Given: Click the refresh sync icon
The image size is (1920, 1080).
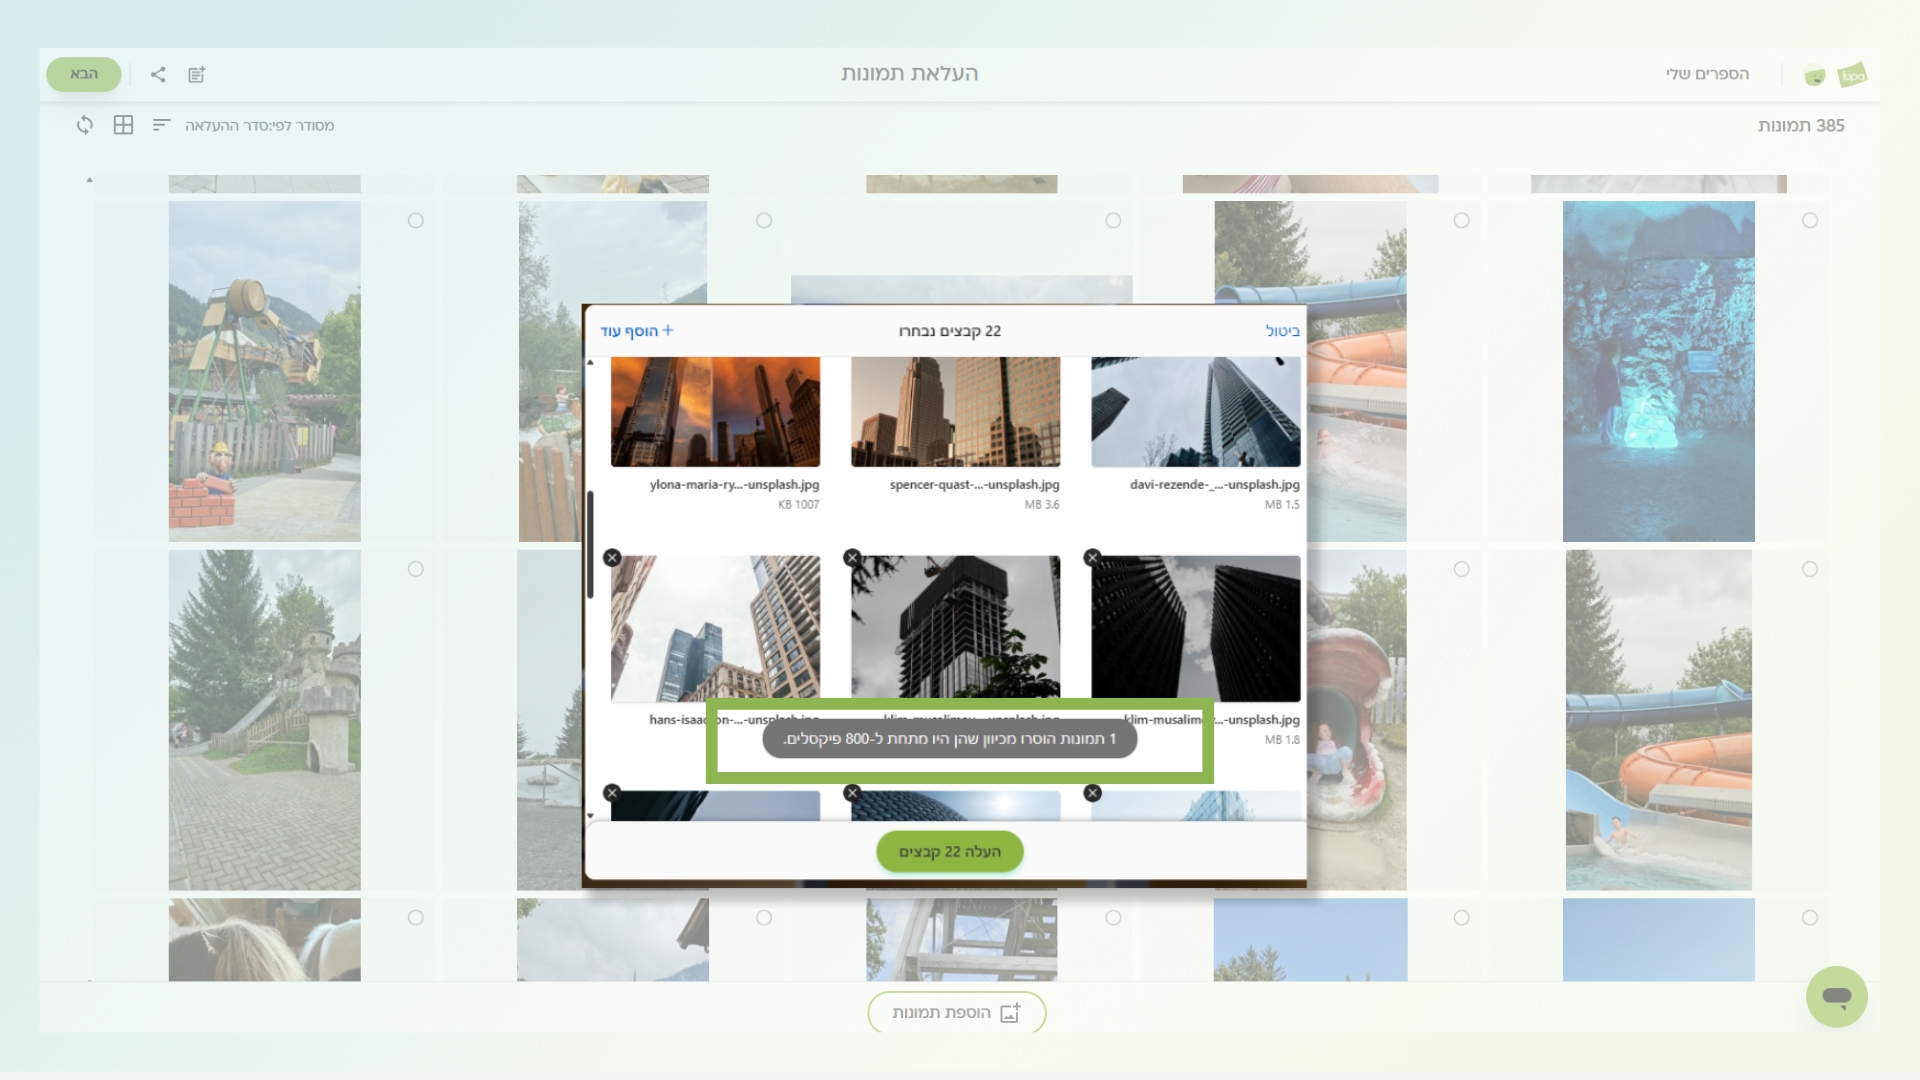Looking at the screenshot, I should [85, 125].
